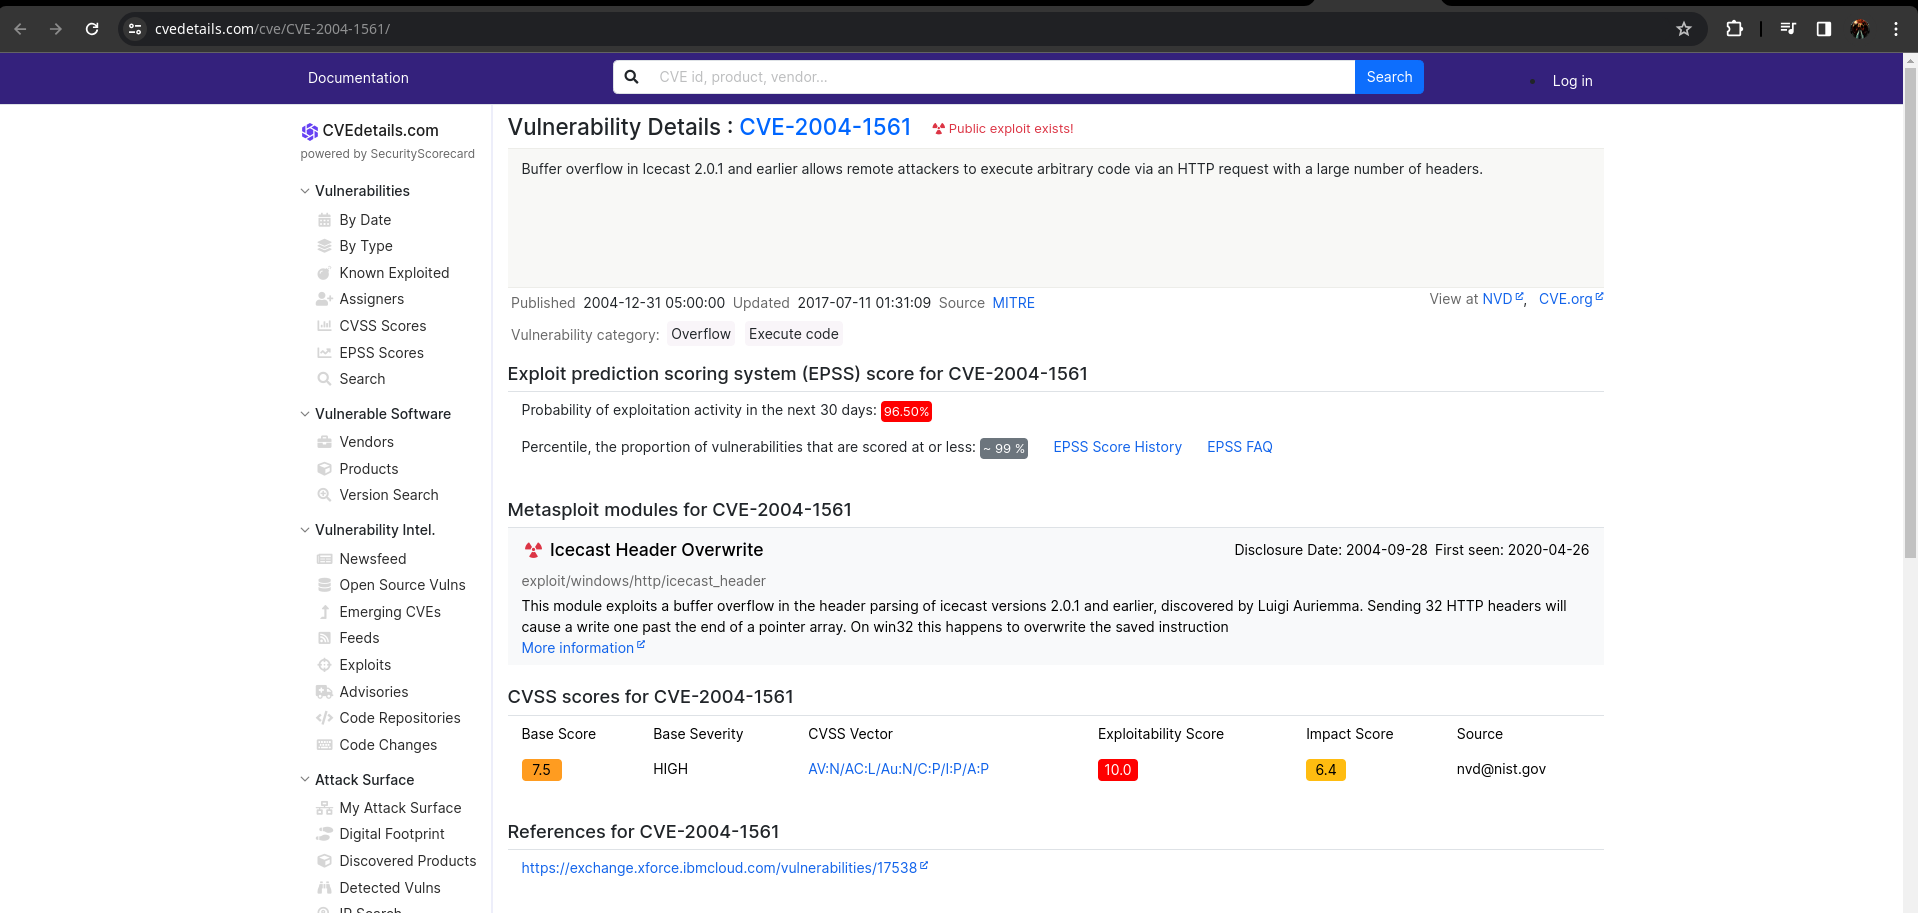Open My Attack Surface in sidebar
Viewport: 1918px width, 913px height.
(400, 808)
